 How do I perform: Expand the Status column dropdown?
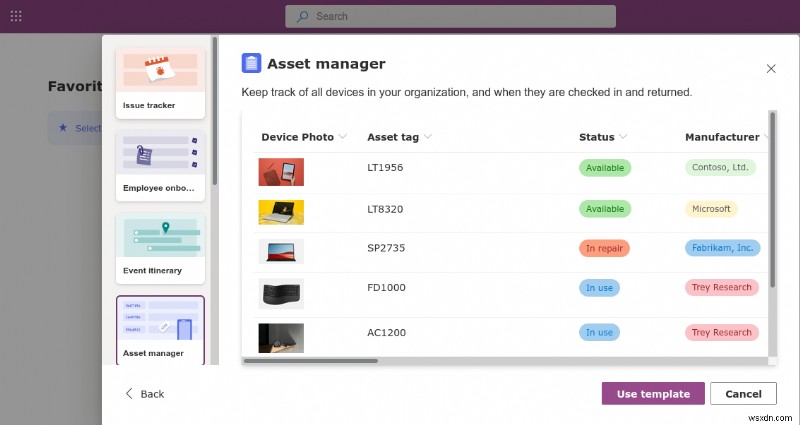tap(623, 137)
